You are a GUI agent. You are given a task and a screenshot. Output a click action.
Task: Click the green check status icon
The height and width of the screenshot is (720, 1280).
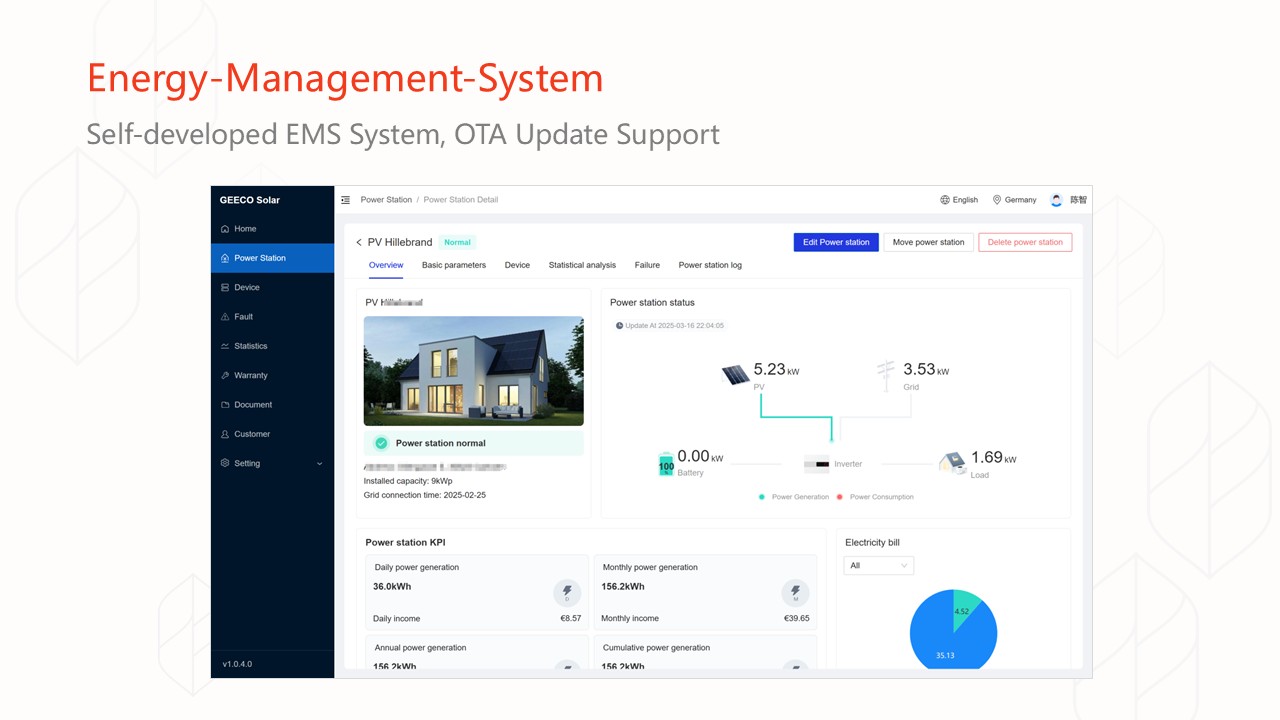(x=381, y=443)
